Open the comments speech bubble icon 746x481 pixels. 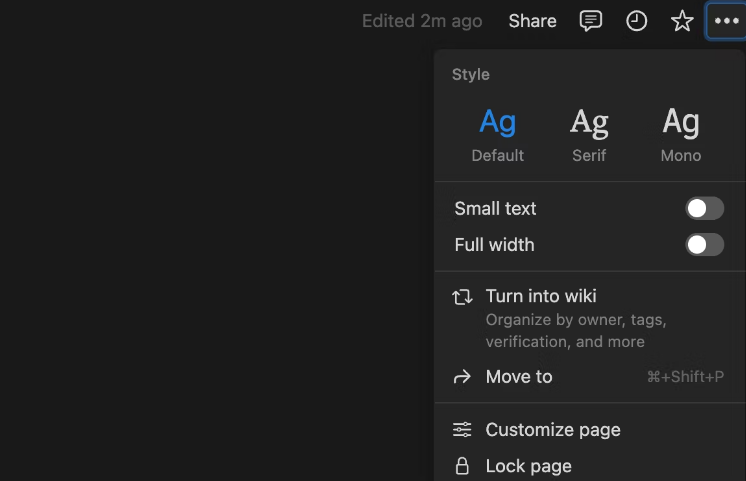590,21
